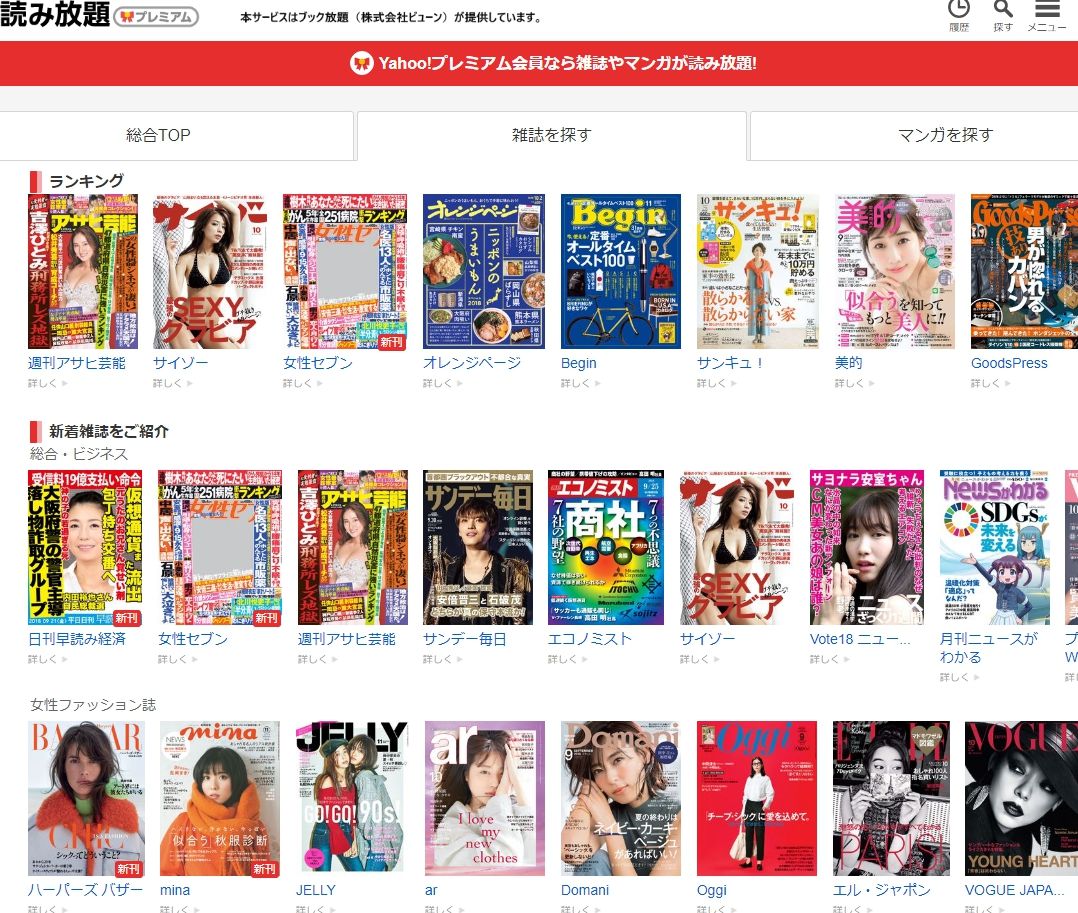The height and width of the screenshot is (913, 1078).
Task: Expand 詳しく under サンデー毎日
Action: (443, 659)
